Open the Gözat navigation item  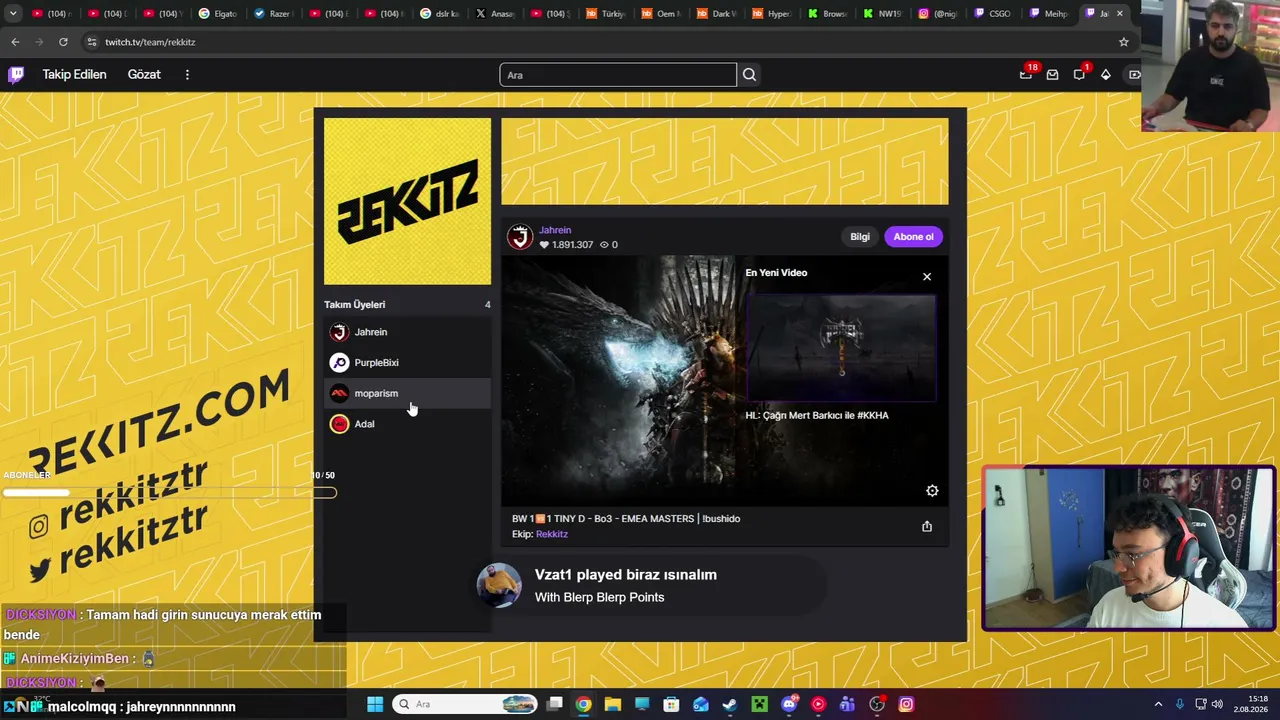click(144, 74)
